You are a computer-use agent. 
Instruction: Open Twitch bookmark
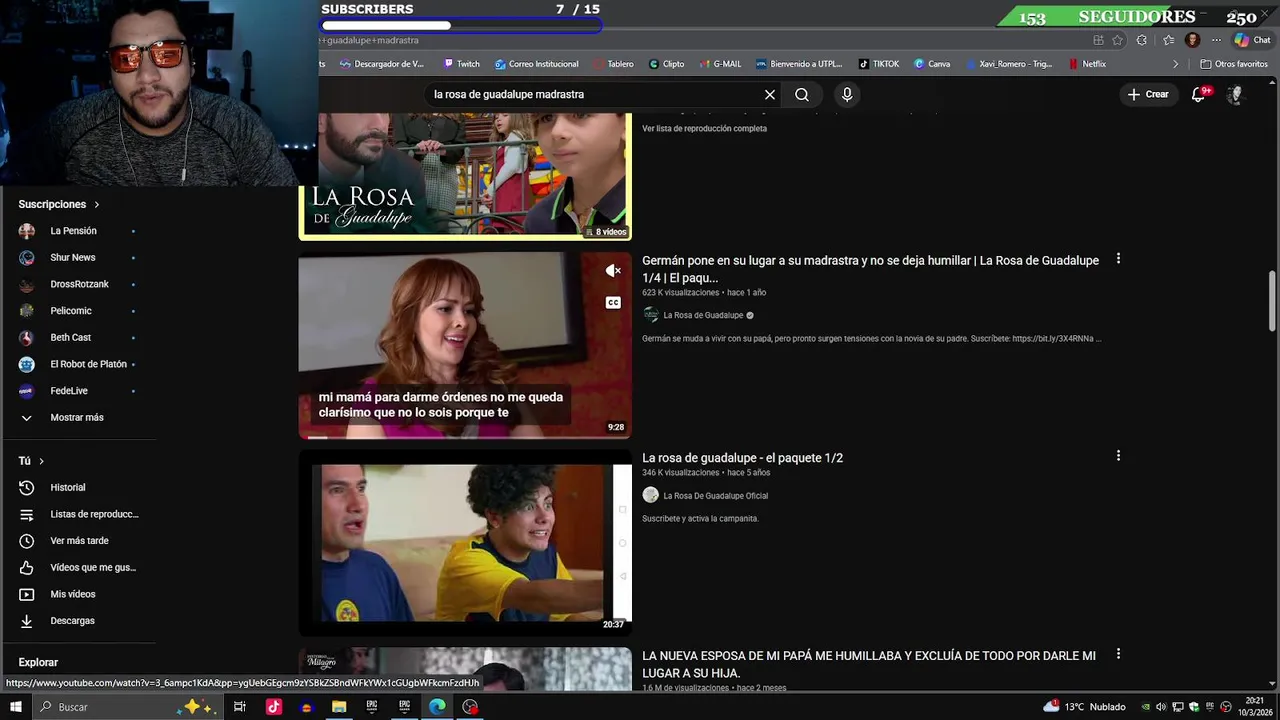pos(461,64)
